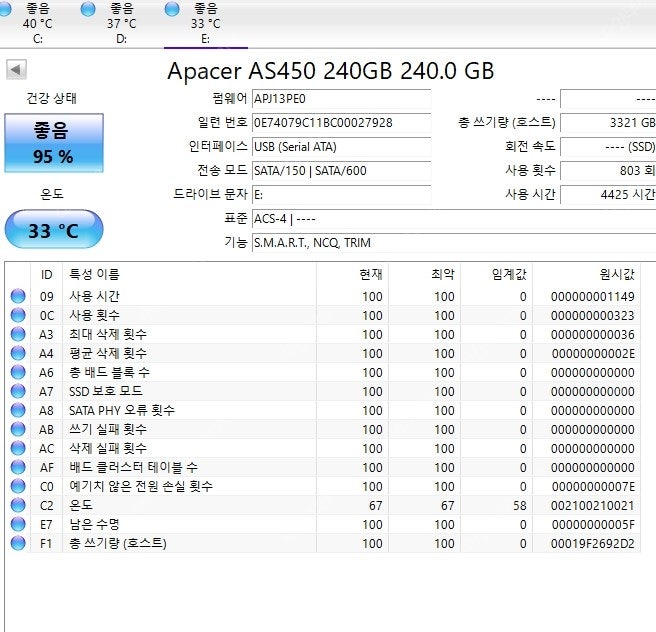This screenshot has width=656, height=632.
Task: Select the attribute row SATA PHY 오류 횟수
Action: 323,410
